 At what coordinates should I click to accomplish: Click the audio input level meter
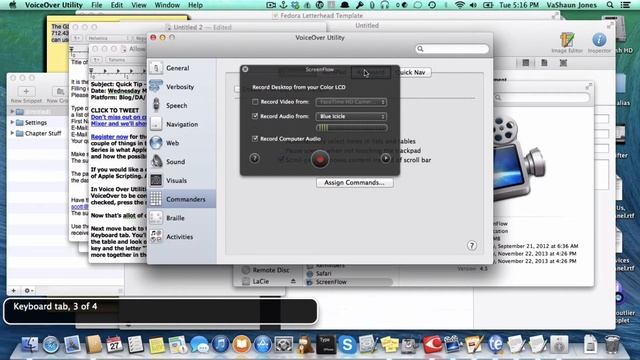click(x=351, y=128)
